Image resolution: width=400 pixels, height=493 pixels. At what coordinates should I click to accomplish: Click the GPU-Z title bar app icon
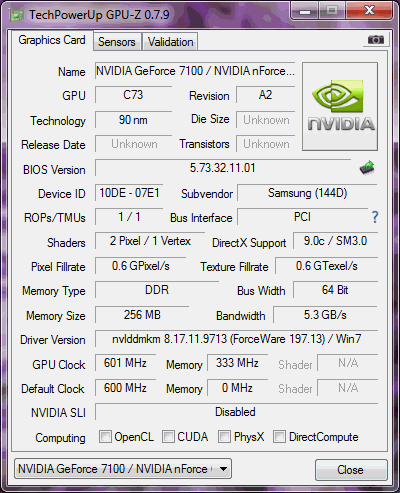pyautogui.click(x=17, y=15)
